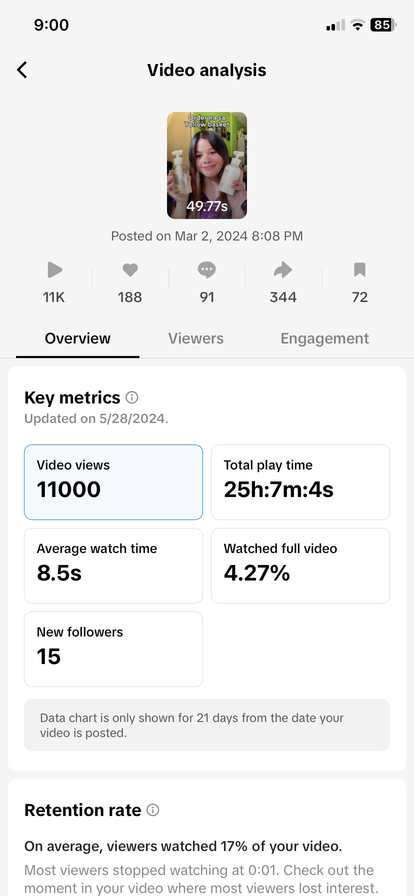Tap the share arrow icon
This screenshot has width=414, height=896.
point(283,270)
